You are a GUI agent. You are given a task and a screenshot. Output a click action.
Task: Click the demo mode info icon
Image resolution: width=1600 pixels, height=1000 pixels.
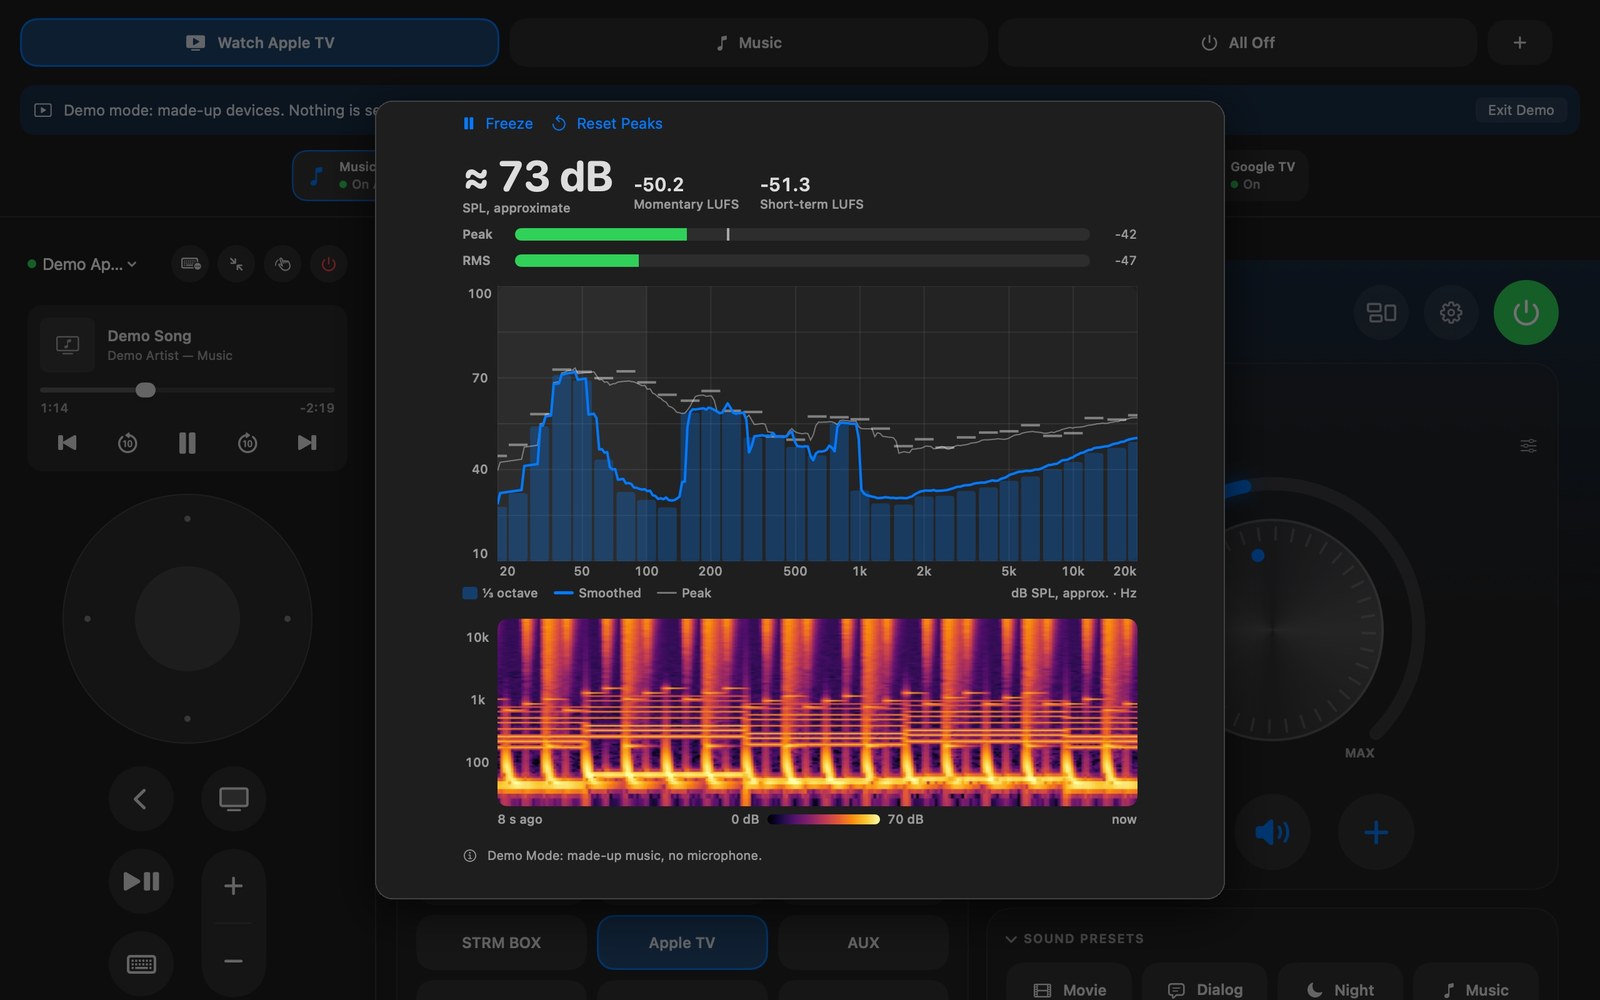(x=470, y=855)
